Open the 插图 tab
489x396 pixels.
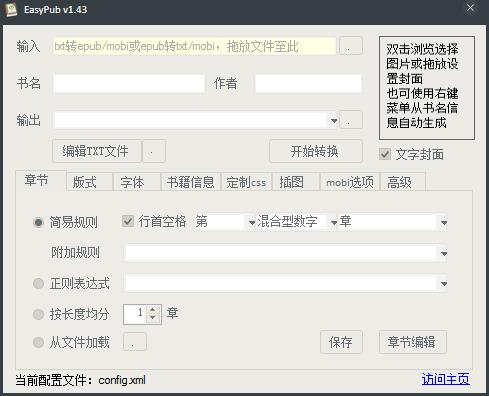[x=296, y=182]
